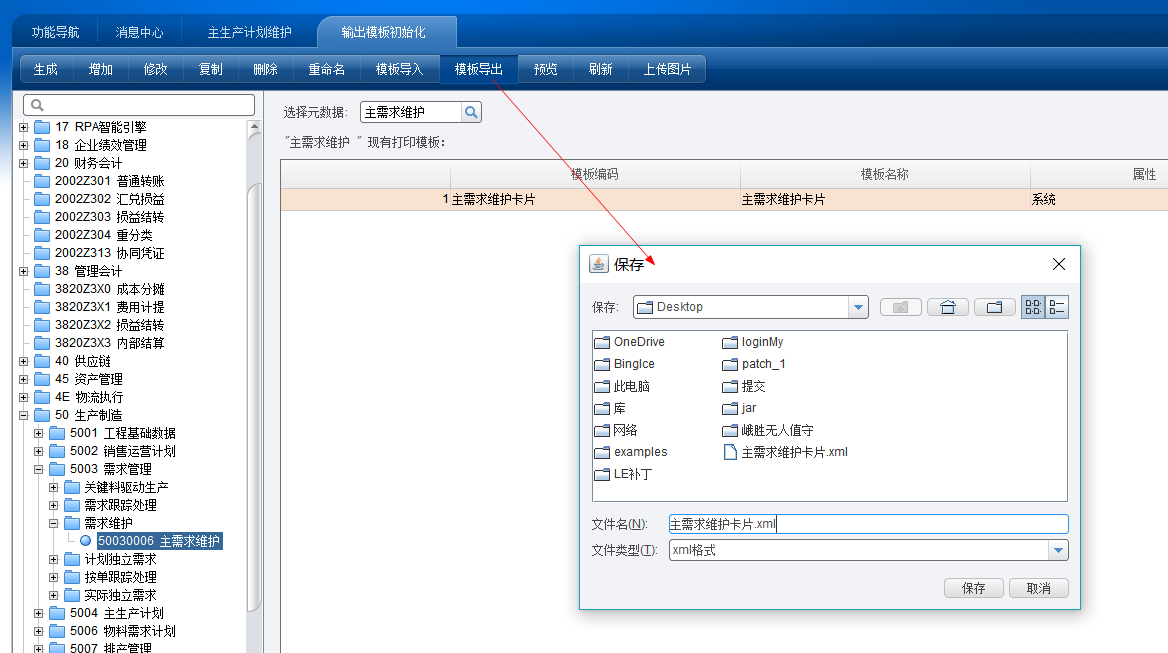Expand the 18 企业绩效管理 node

[24, 145]
